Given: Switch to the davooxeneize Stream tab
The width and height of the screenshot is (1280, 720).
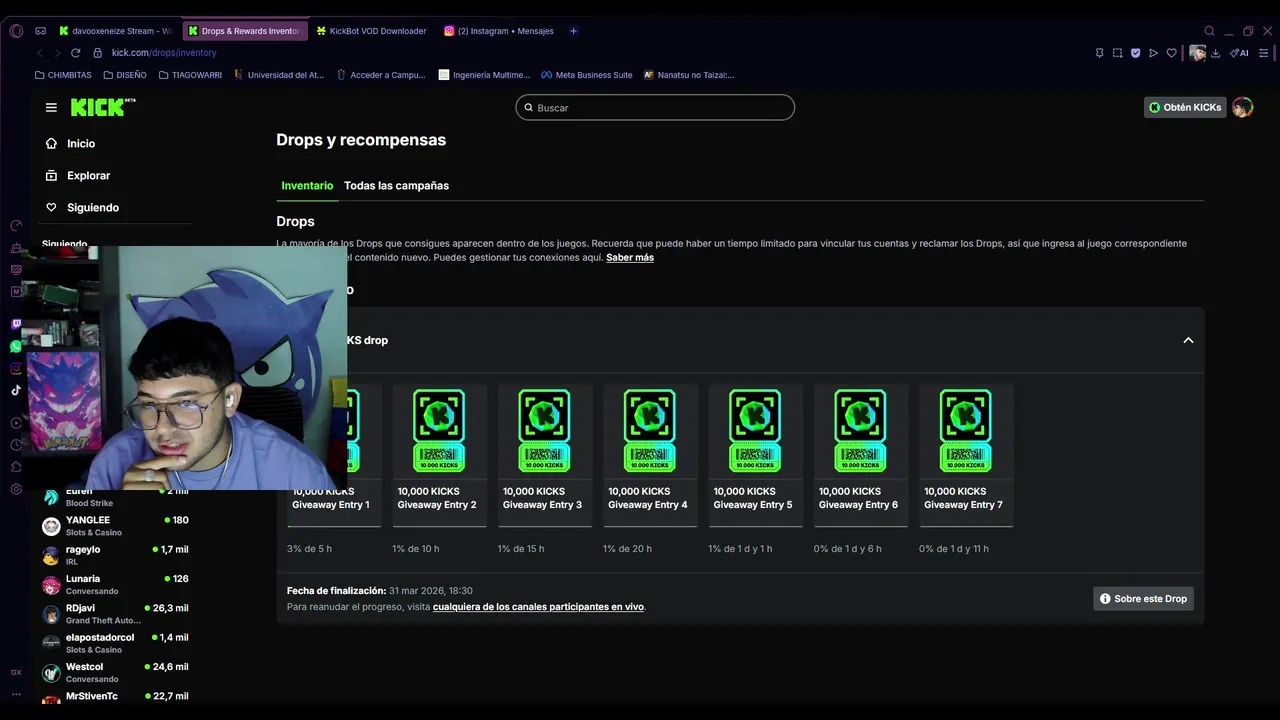Looking at the screenshot, I should 116,31.
